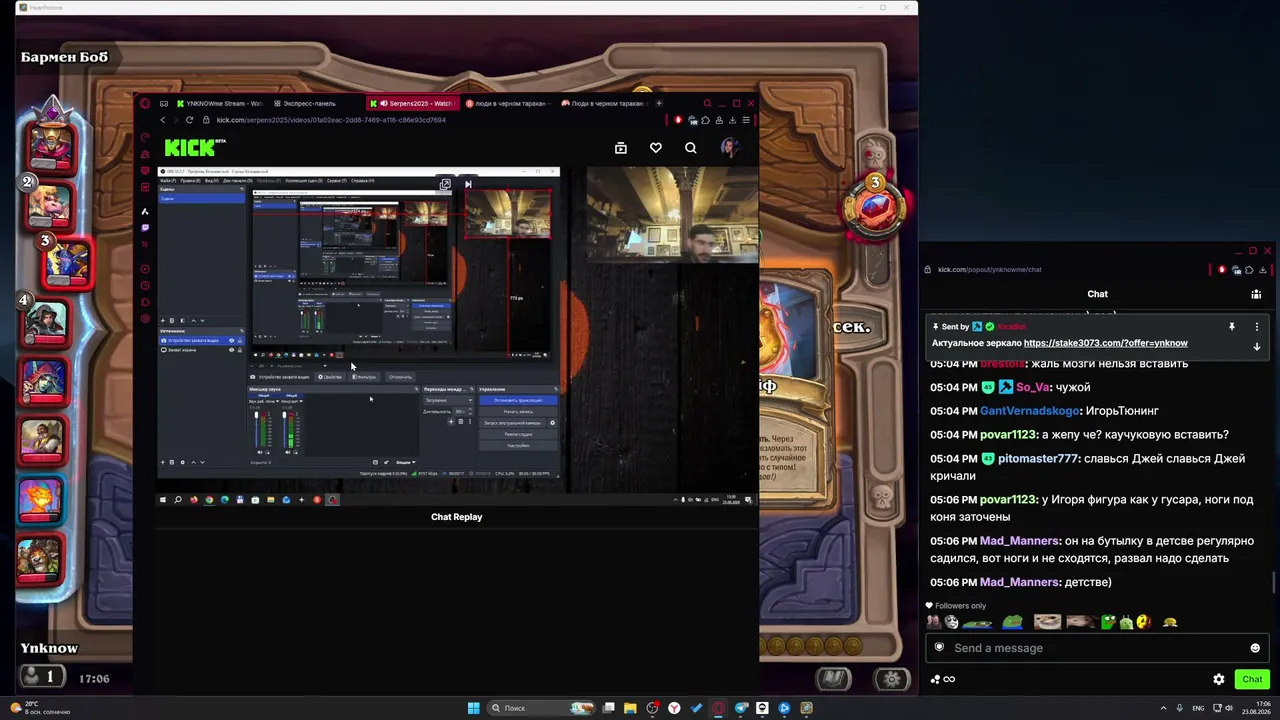Viewport: 1280px width, 720px height.
Task: Open Windows Start menu
Action: (474, 708)
